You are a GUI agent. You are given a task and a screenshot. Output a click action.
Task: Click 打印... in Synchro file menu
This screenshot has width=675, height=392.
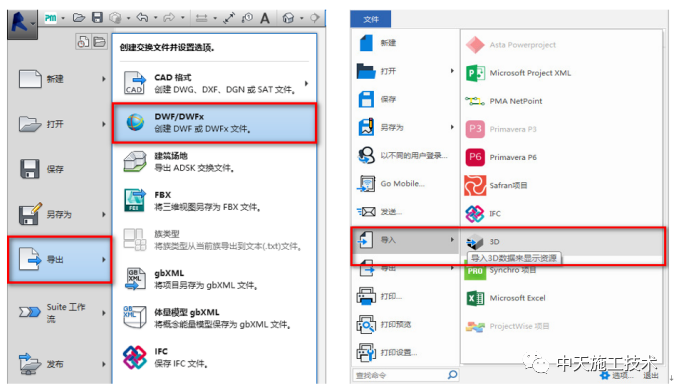tap(406, 296)
